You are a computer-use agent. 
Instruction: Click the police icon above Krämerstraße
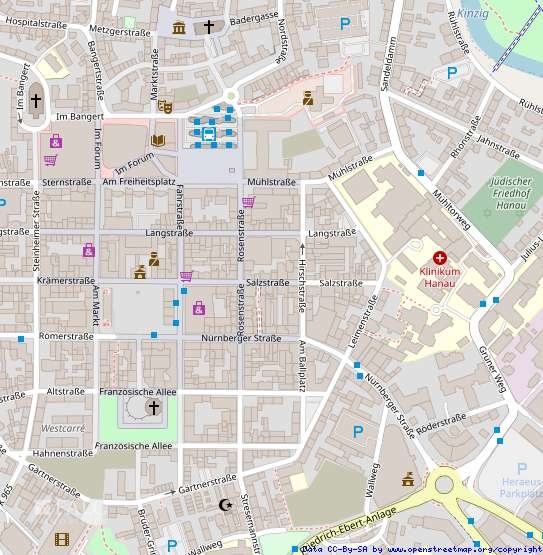click(x=154, y=259)
